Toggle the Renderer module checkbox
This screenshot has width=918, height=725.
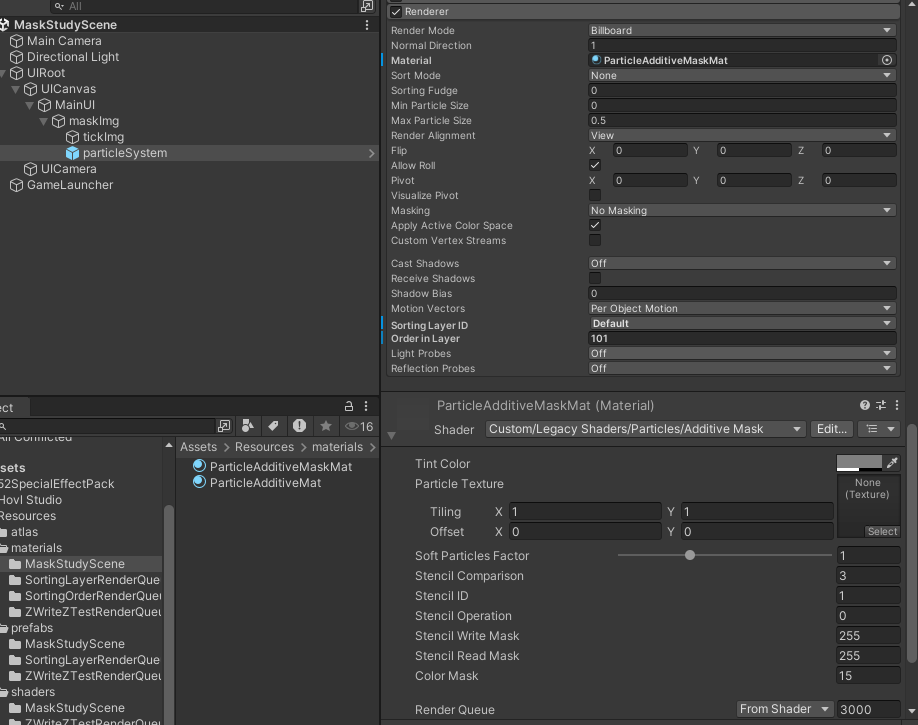[x=396, y=12]
